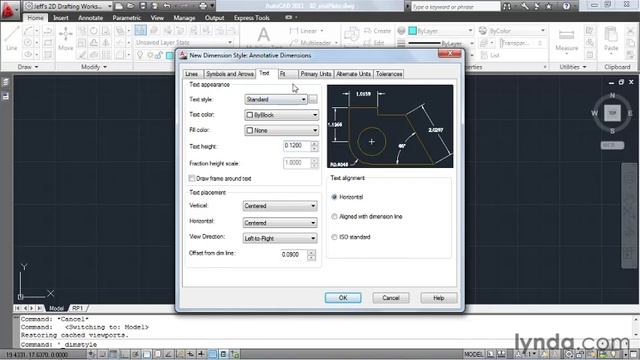640x360 pixels.
Task: Toggle MODEL space button in status bar
Action: click(473, 354)
